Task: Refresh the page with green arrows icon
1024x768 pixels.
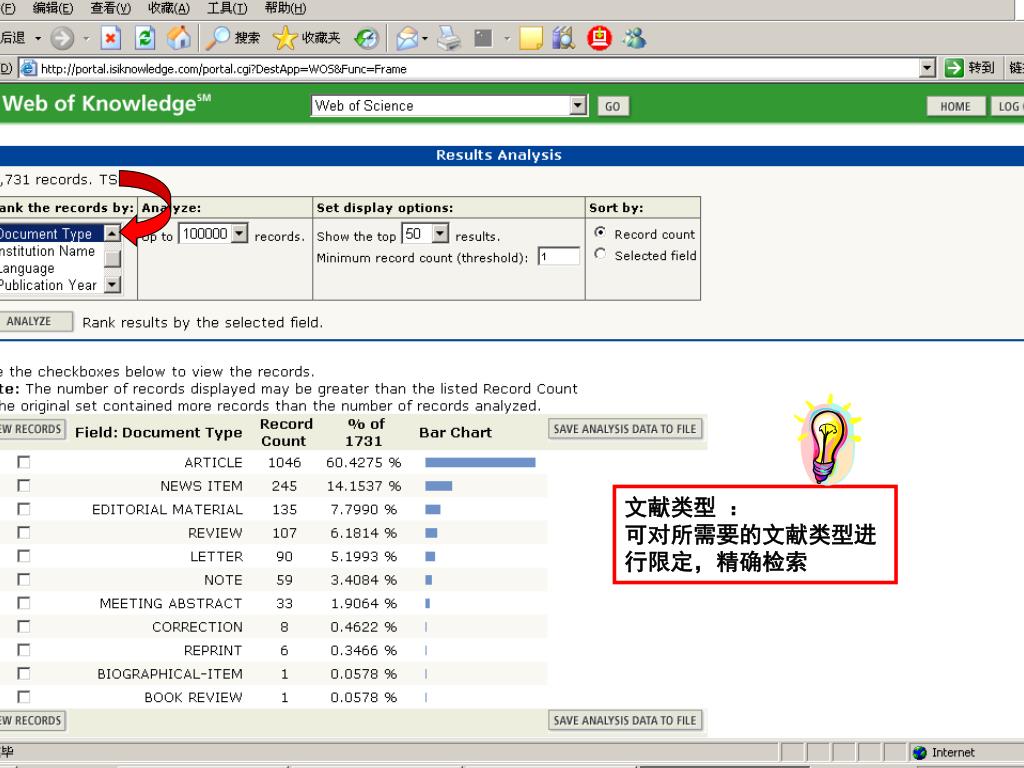Action: click(144, 39)
